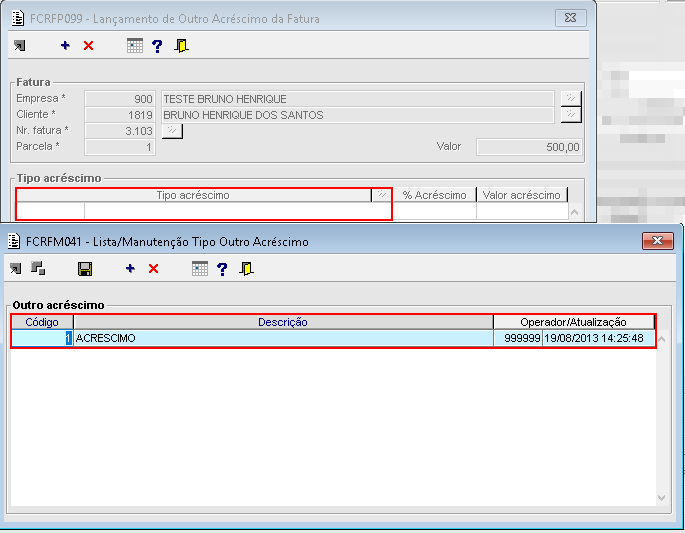The width and height of the screenshot is (685, 533).
Task: Delete record with red X in FCRFM041
Action: (x=153, y=268)
